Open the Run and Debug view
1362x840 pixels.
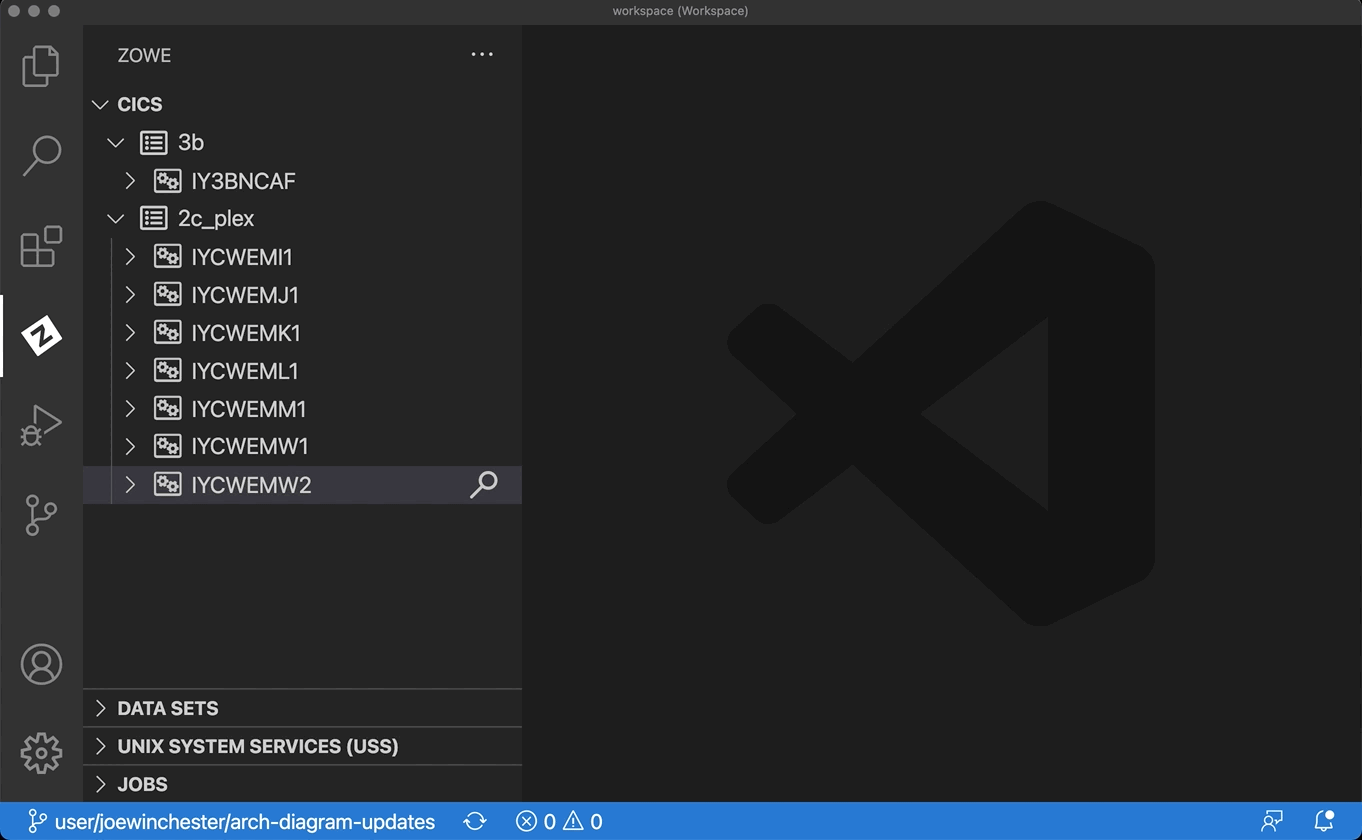click(x=41, y=425)
